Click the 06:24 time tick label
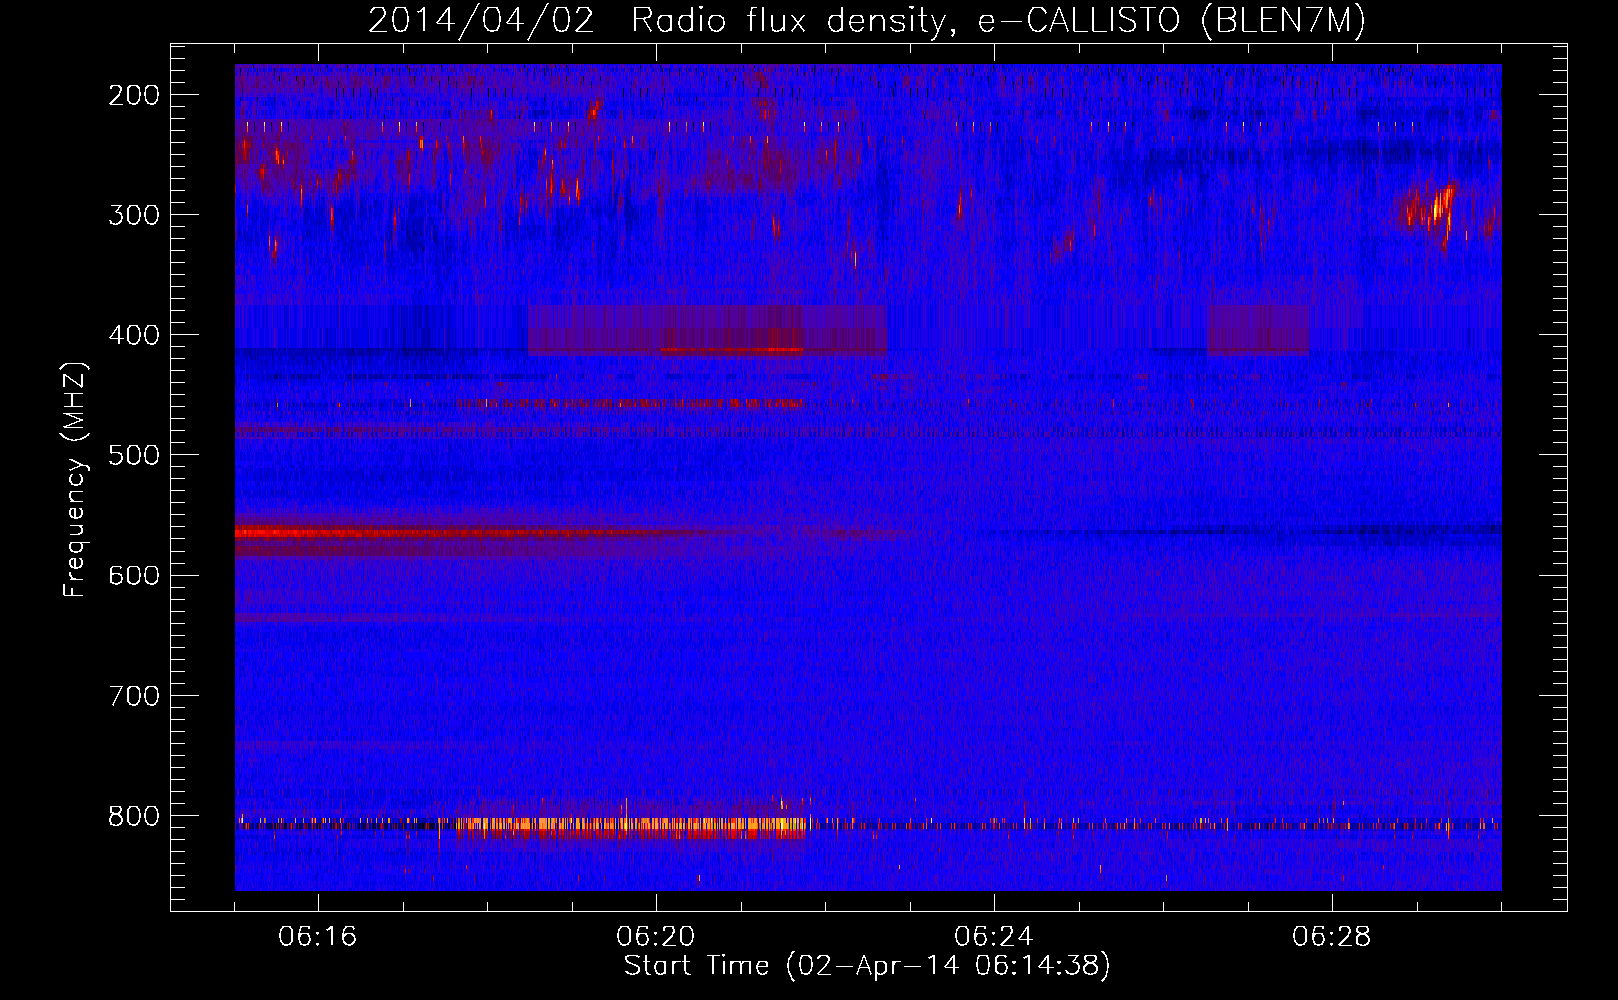 [x=994, y=937]
